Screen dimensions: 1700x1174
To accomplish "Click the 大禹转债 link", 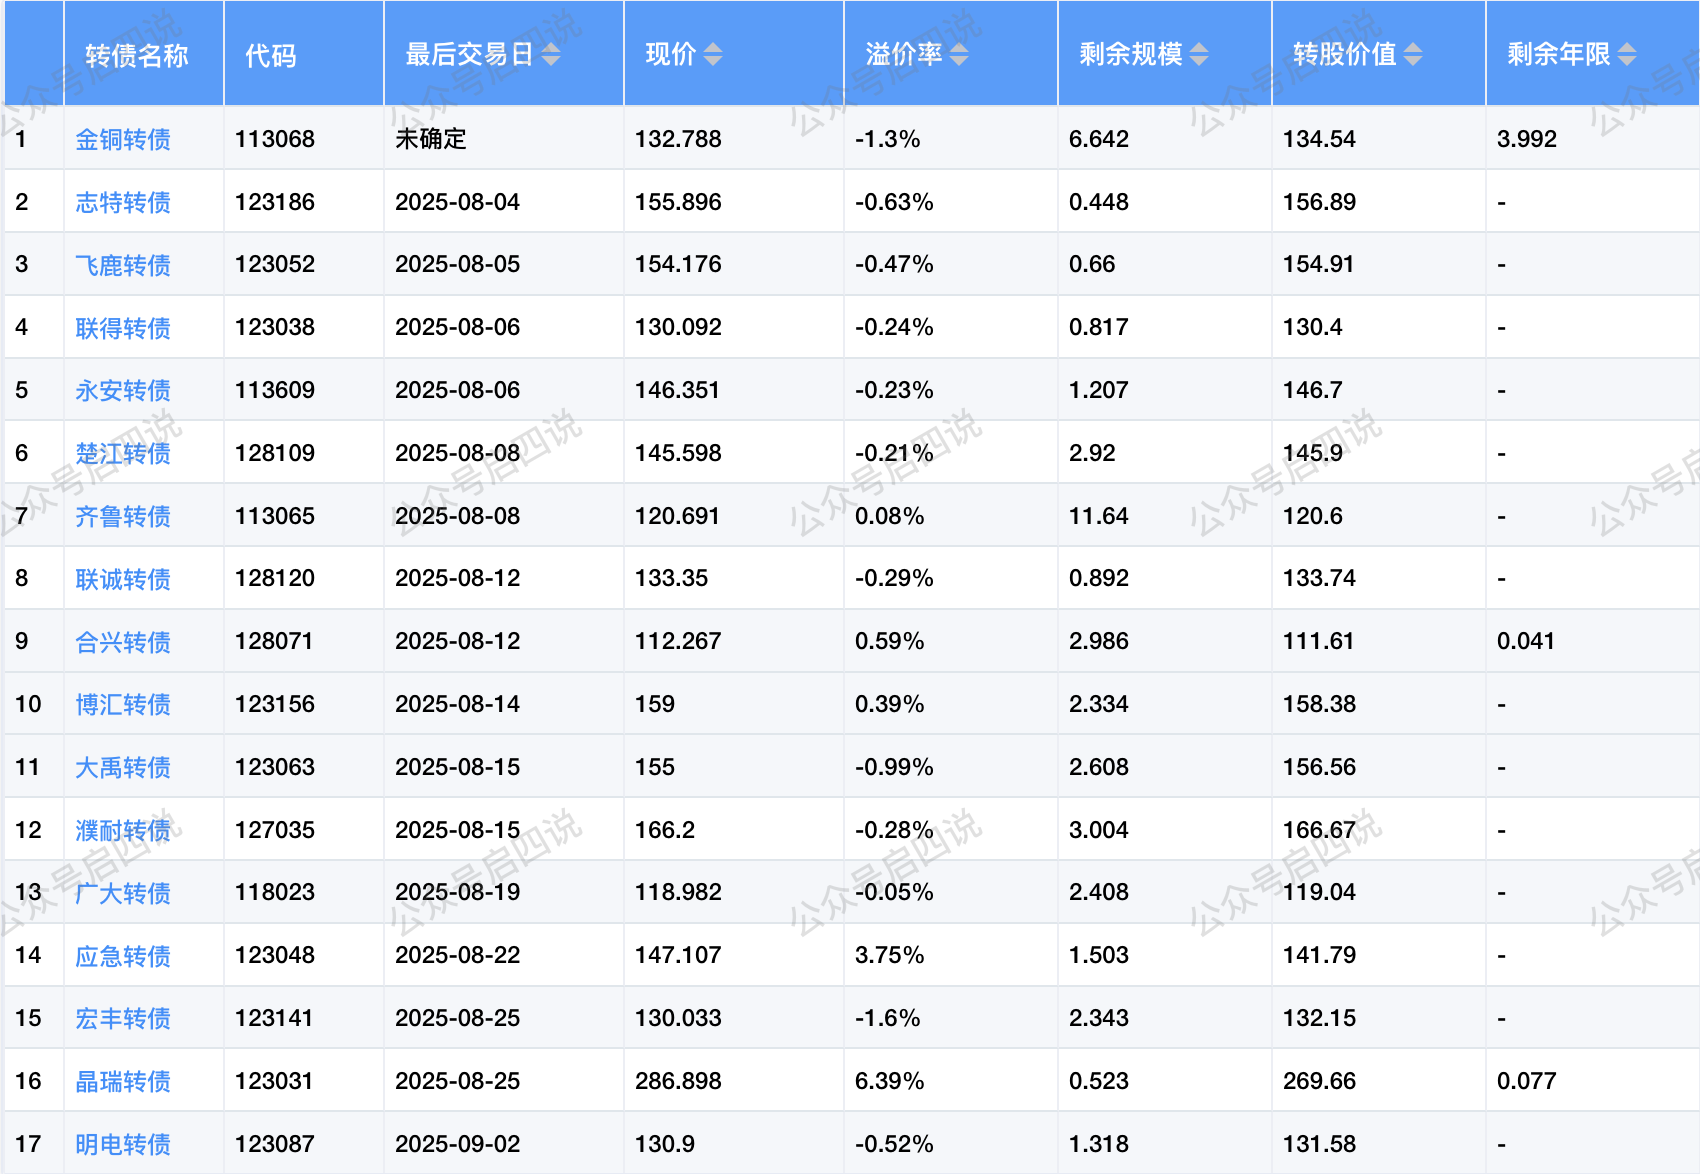I will pyautogui.click(x=123, y=768).
